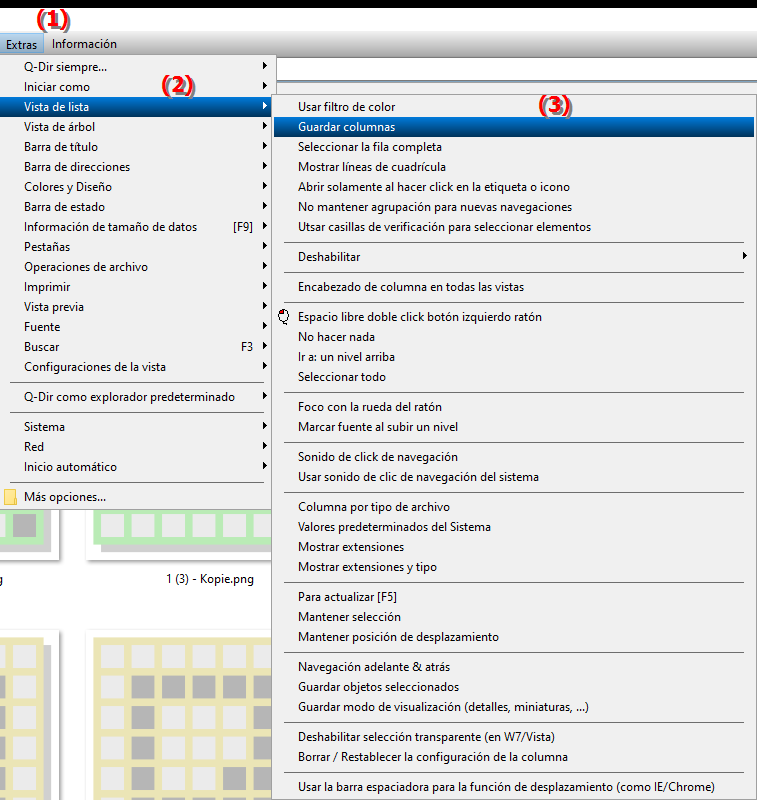757x800 pixels.
Task: Select Valores predeterminados del Sistema
Action: [x=514, y=527]
